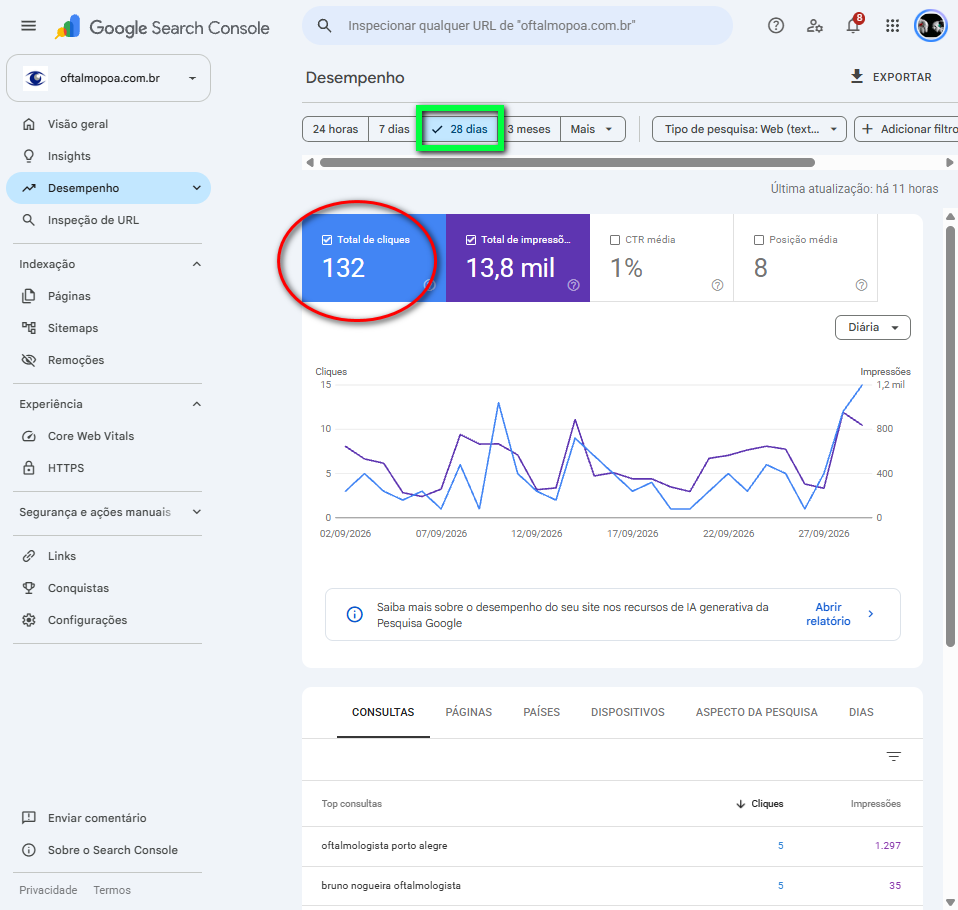Collapse the Experiência section
The height and width of the screenshot is (910, 958).
[x=197, y=404]
